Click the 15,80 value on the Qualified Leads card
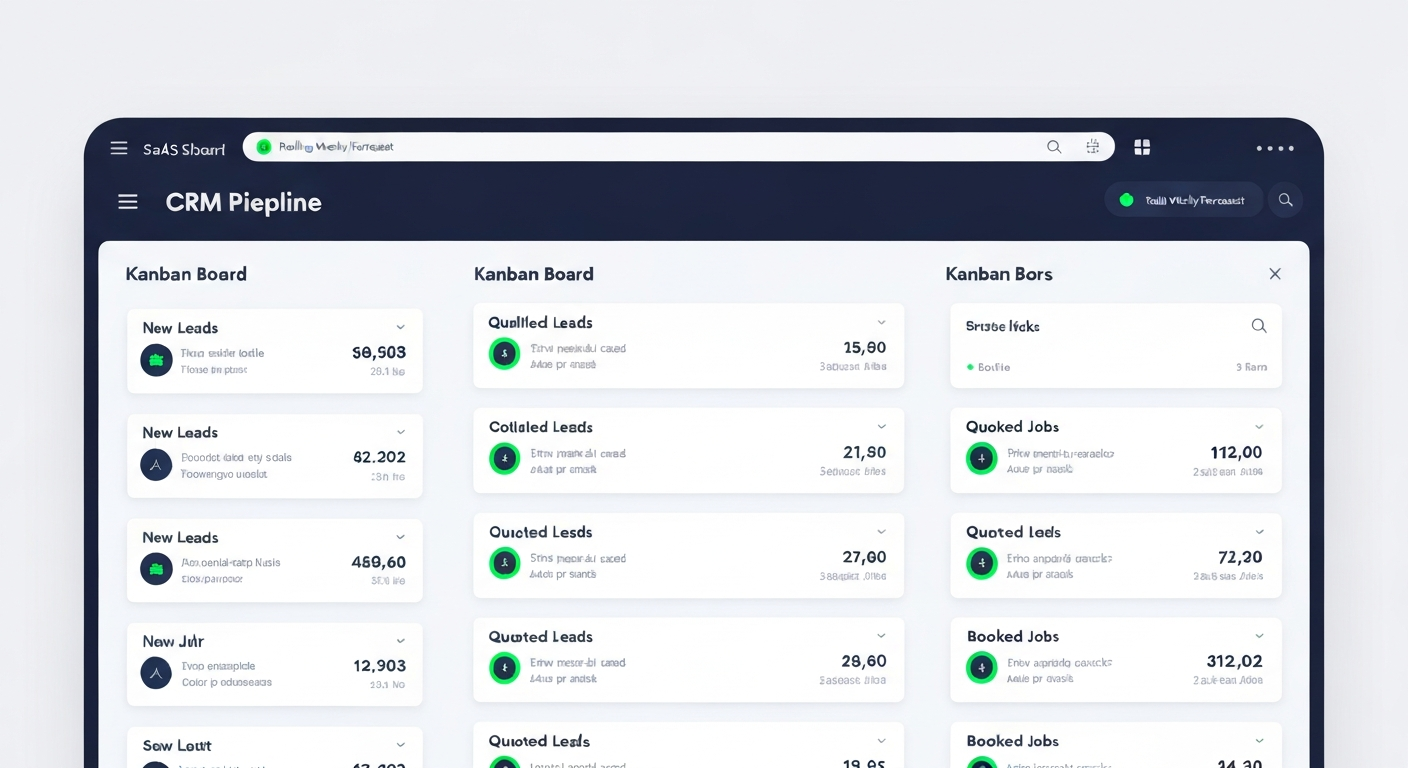This screenshot has height=768, width=1408. [x=865, y=348]
